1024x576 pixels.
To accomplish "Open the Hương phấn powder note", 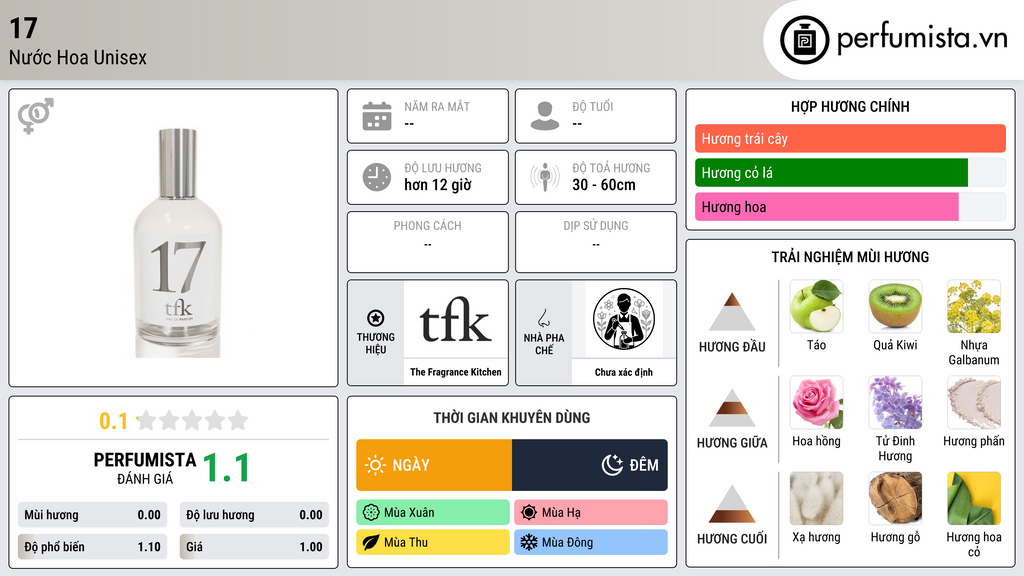I will [x=974, y=402].
